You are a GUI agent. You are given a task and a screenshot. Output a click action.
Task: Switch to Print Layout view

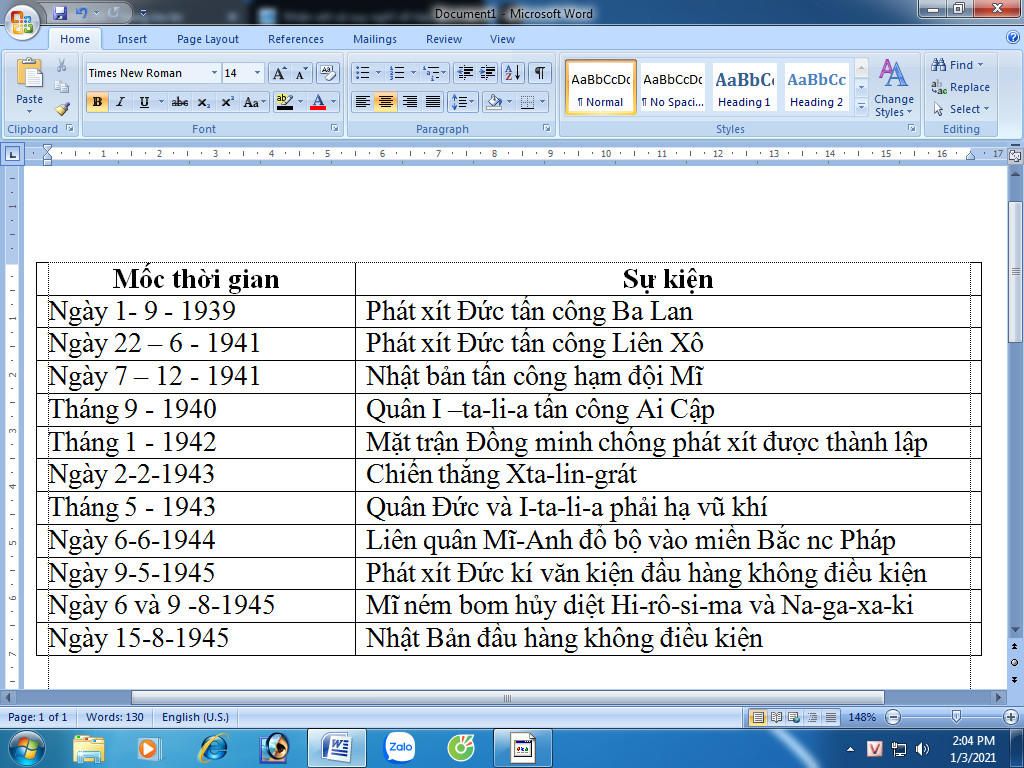758,717
